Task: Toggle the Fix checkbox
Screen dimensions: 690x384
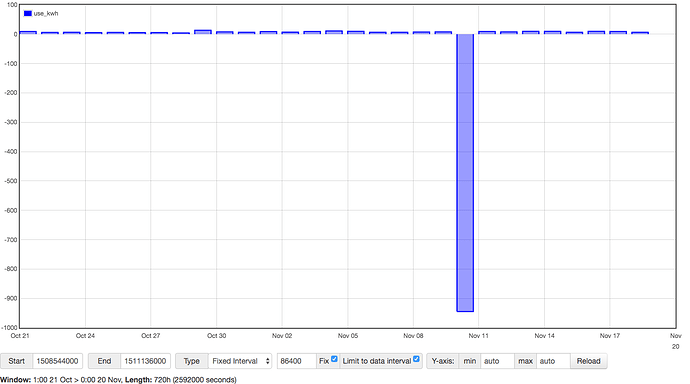Action: (x=334, y=359)
